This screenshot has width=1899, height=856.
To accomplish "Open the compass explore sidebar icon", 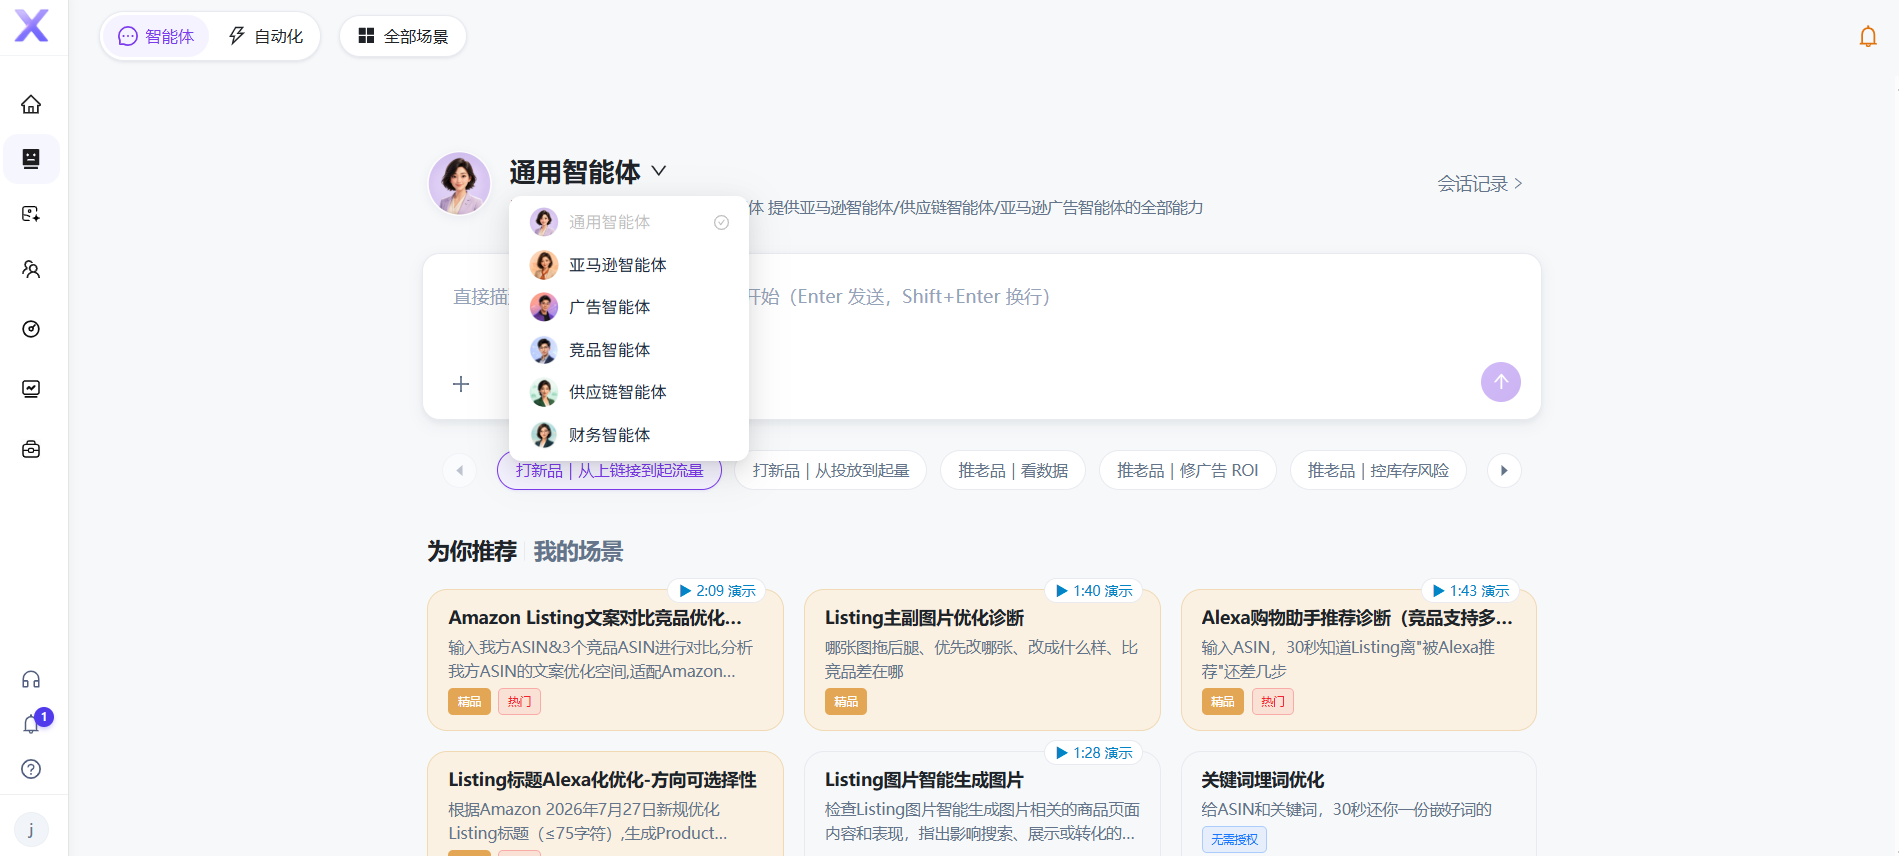I will 31,329.
